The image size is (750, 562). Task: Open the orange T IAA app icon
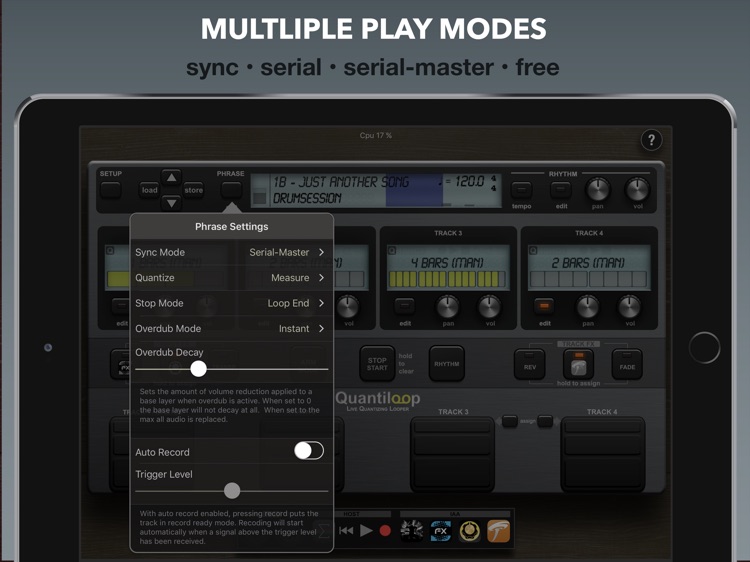pyautogui.click(x=498, y=531)
